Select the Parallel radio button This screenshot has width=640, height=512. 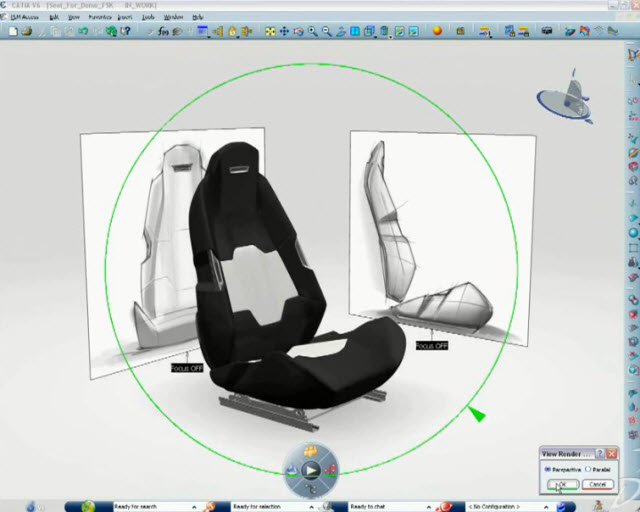pos(588,470)
